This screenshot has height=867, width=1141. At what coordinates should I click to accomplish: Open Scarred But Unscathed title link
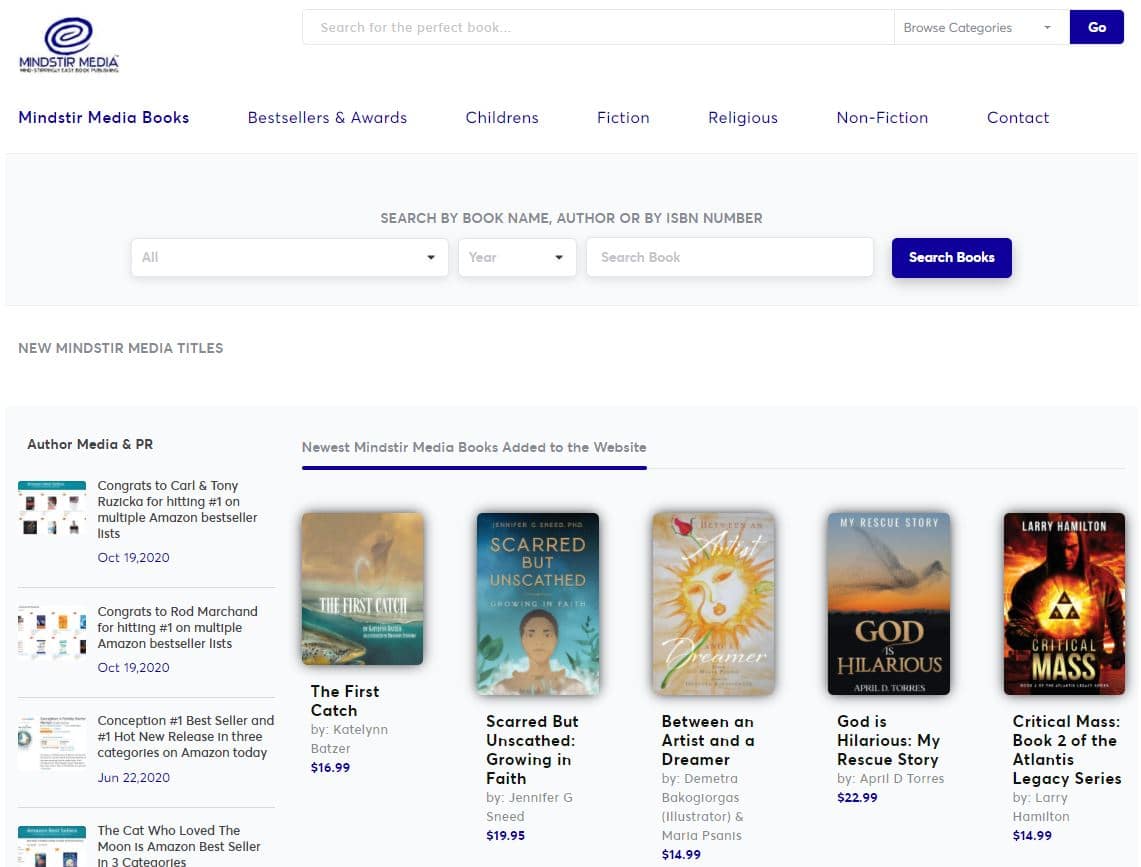[x=532, y=749]
